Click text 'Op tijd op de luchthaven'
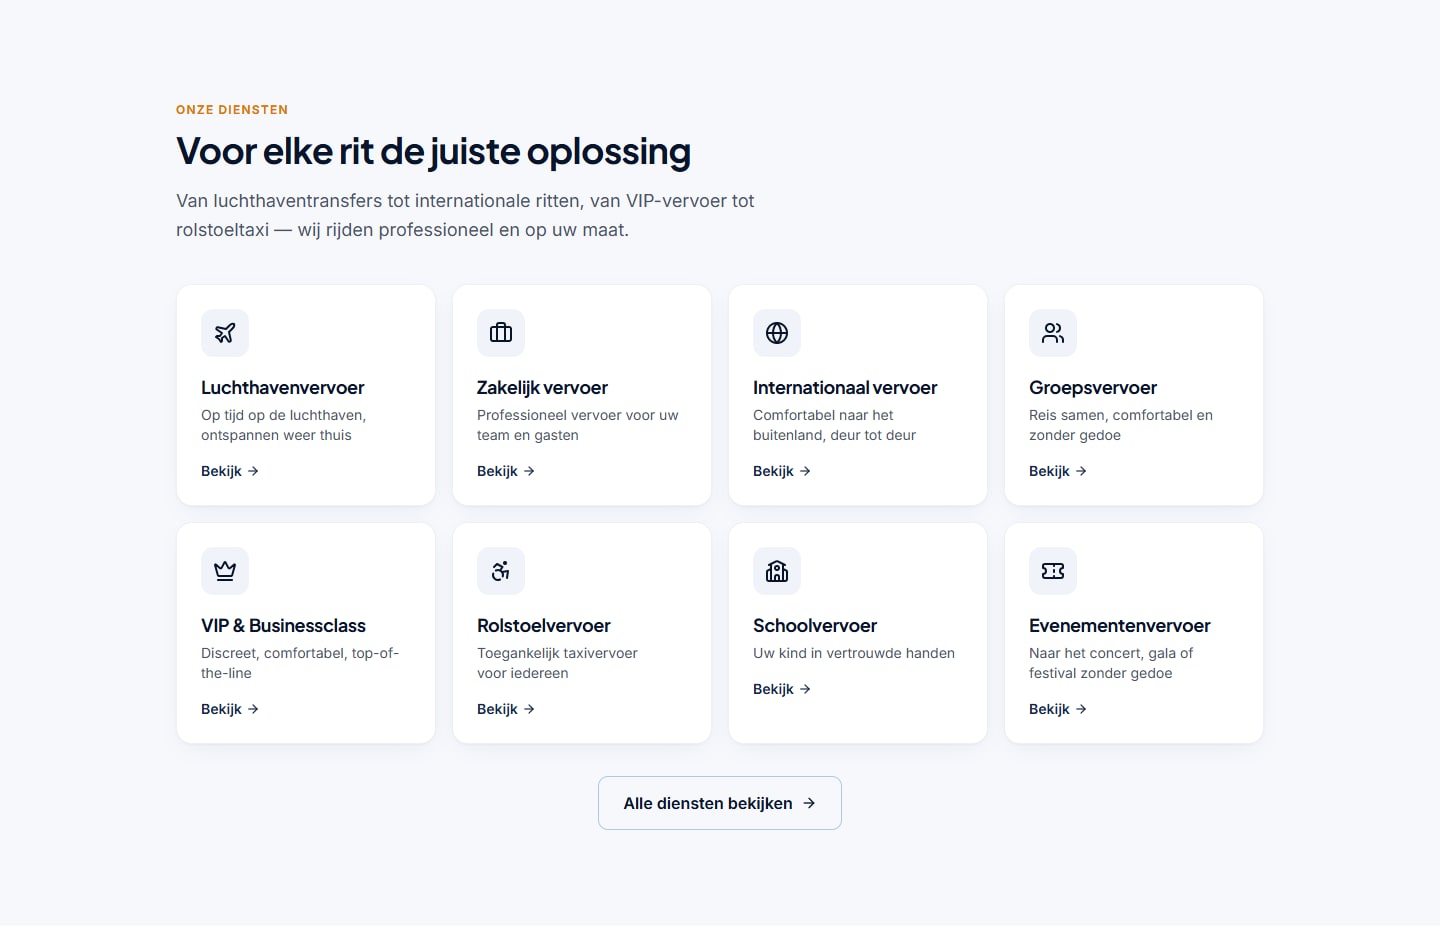The width and height of the screenshot is (1440, 927). pos(283,415)
